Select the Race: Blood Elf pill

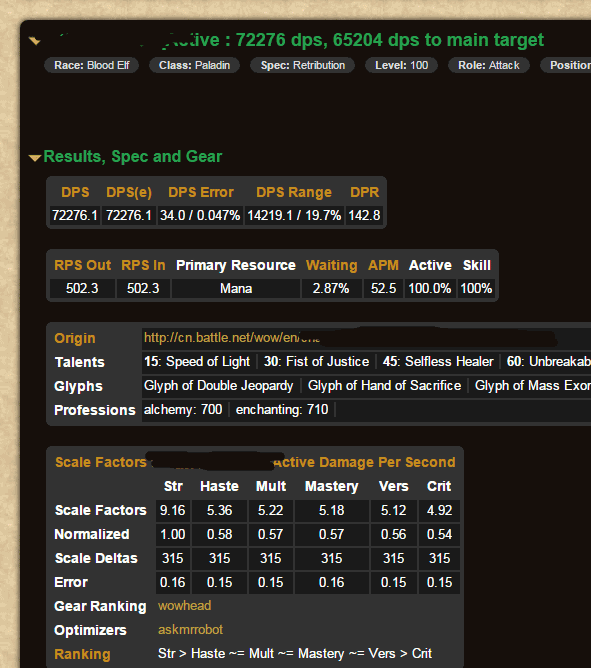click(92, 65)
